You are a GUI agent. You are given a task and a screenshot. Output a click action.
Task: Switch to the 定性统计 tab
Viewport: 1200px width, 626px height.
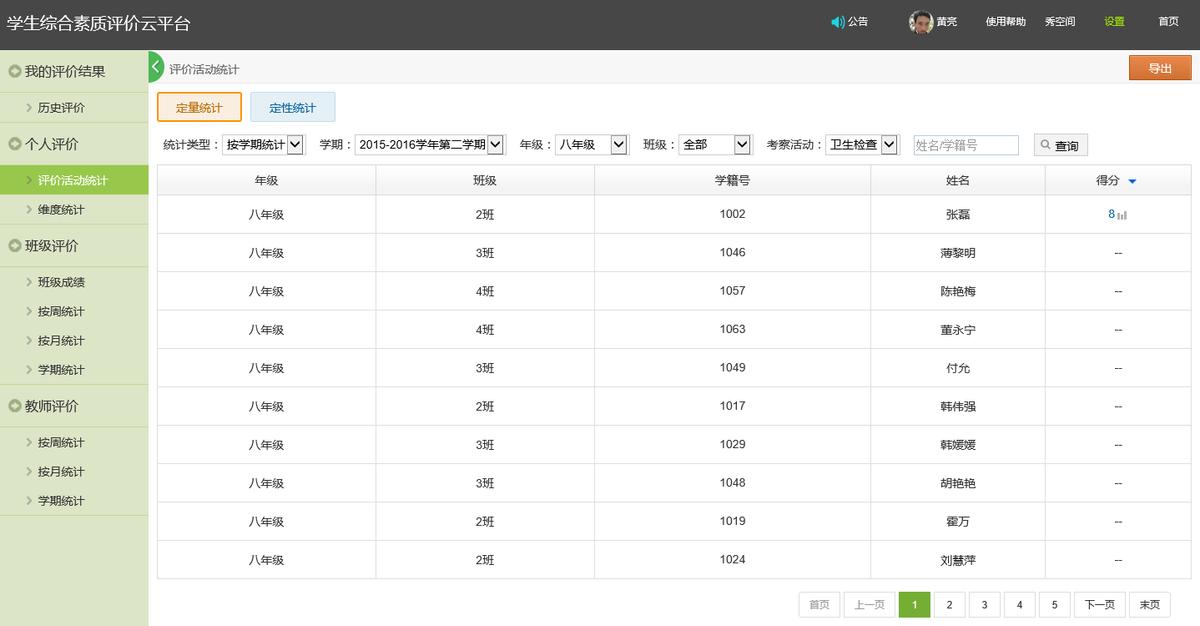292,108
